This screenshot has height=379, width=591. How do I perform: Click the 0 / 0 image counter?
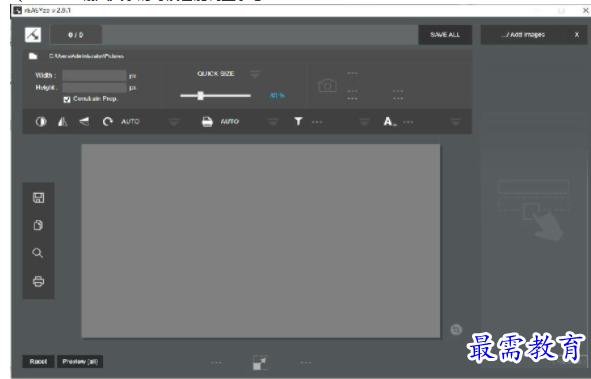coord(75,35)
